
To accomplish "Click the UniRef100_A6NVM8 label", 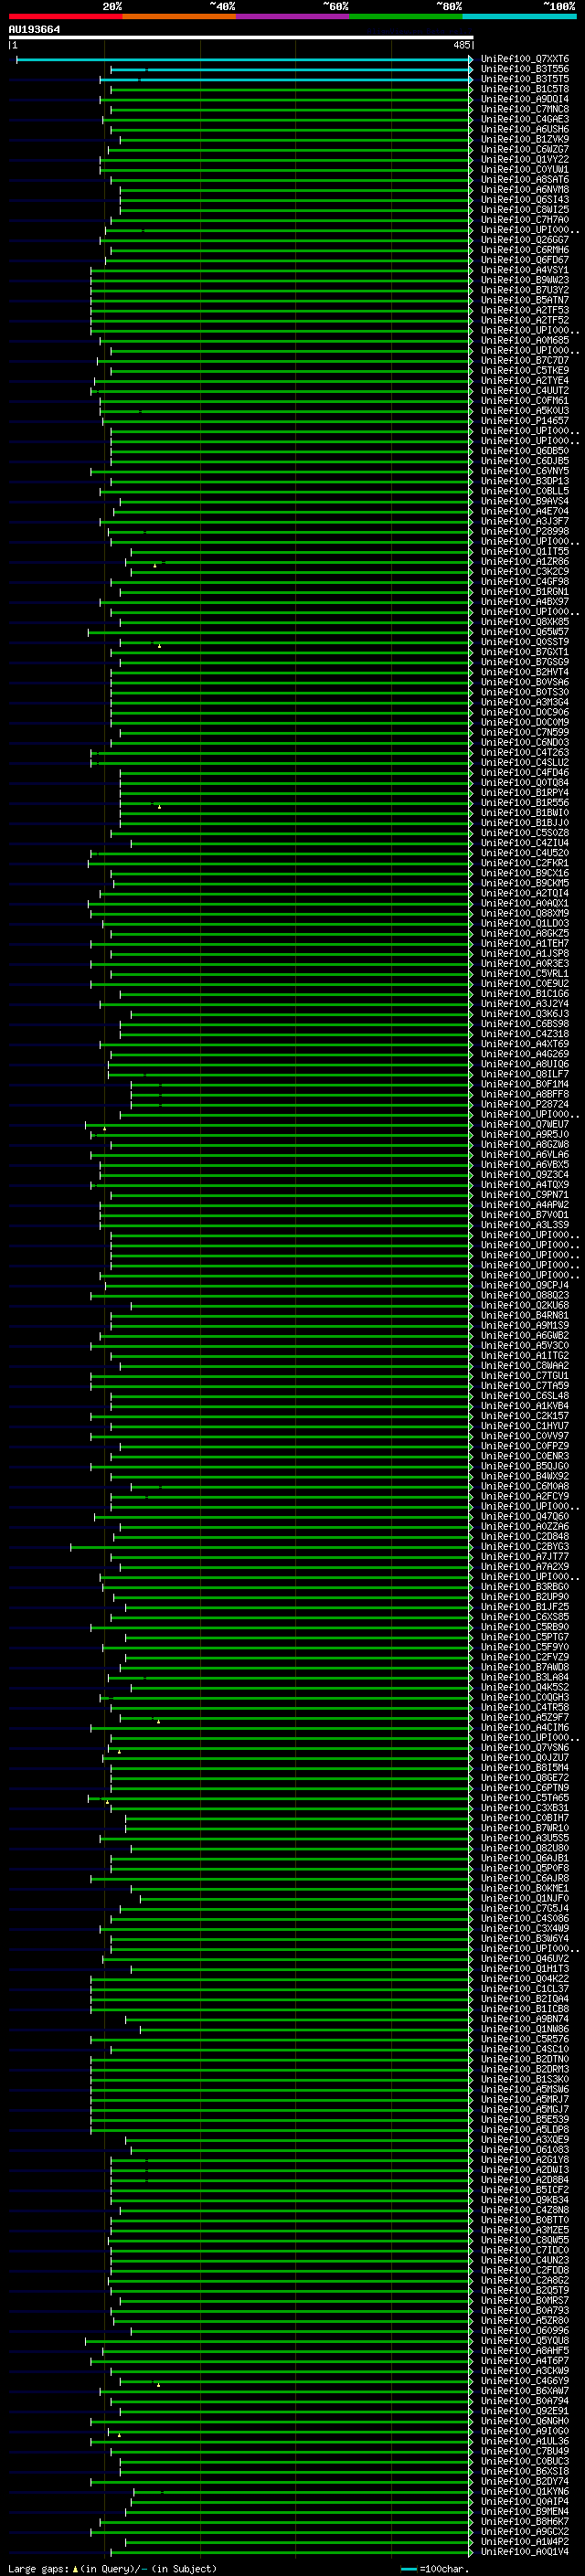I will coord(525,190).
